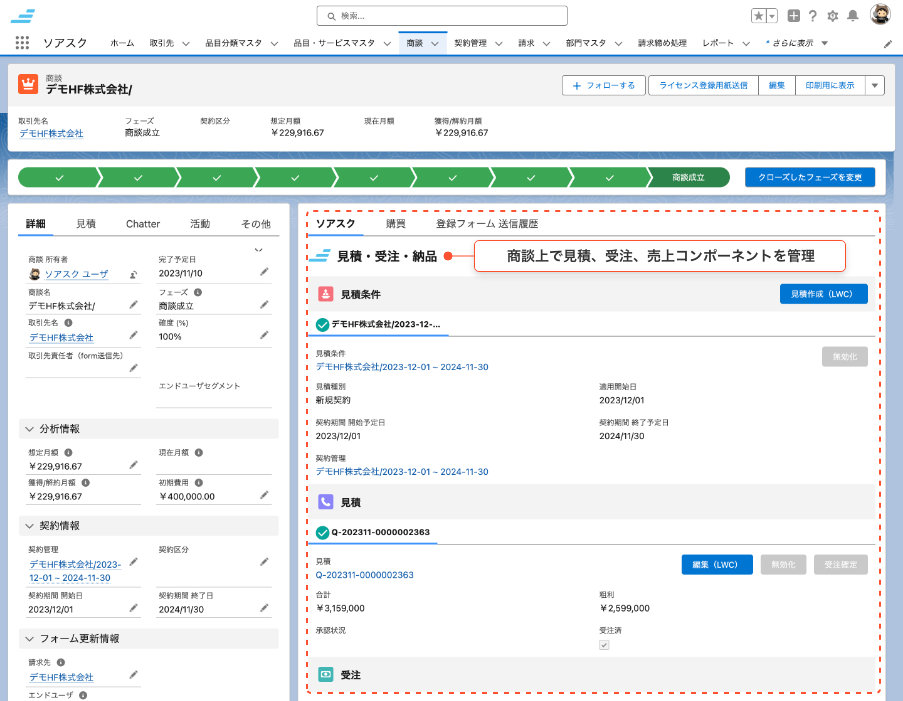Edit navigation bar with pencil icon
Viewport: 903px width, 701px height.
(x=887, y=44)
